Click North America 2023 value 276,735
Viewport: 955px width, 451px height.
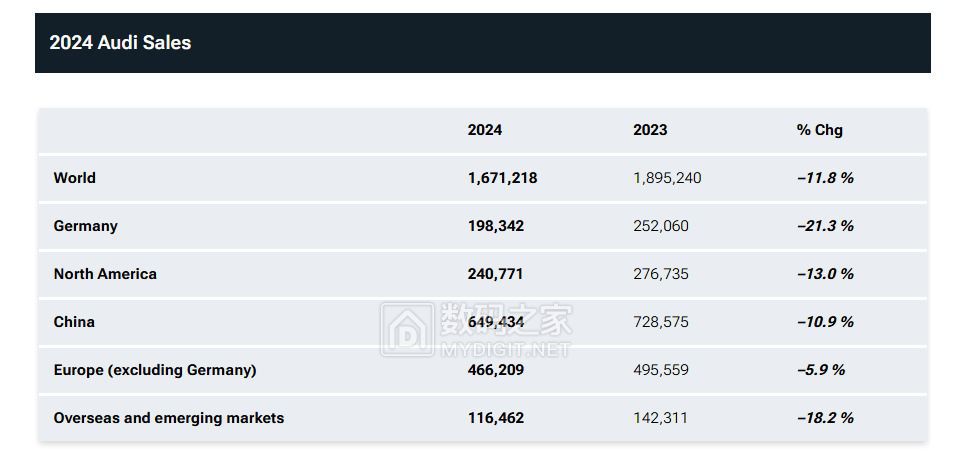click(x=661, y=274)
